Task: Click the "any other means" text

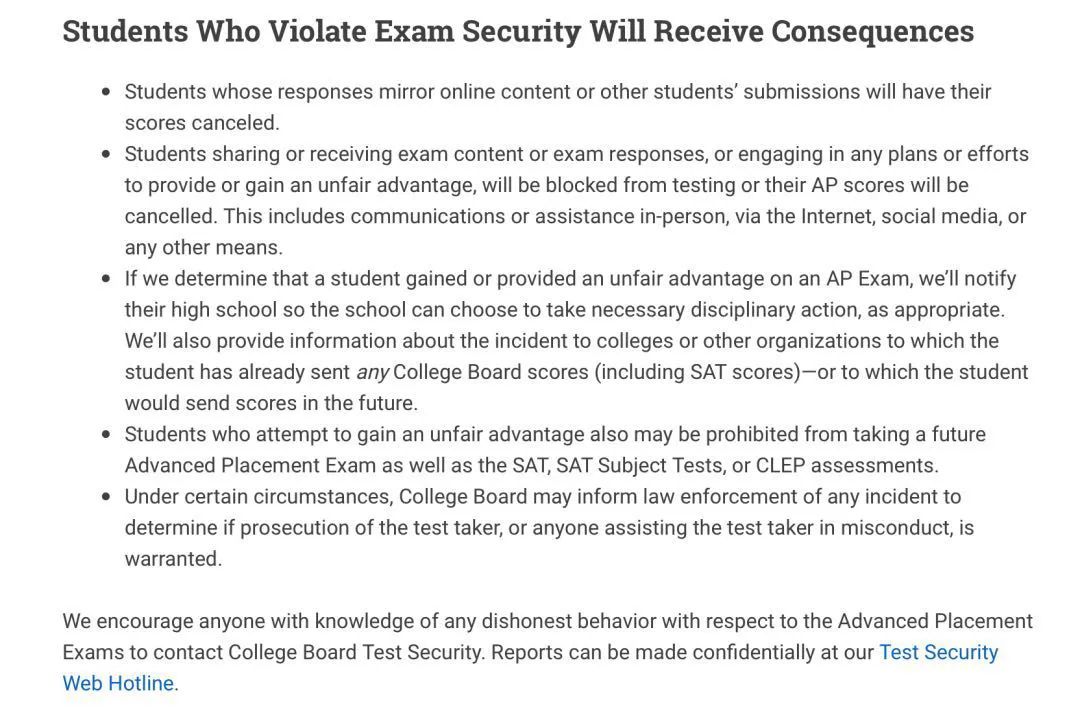Action: coord(204,247)
